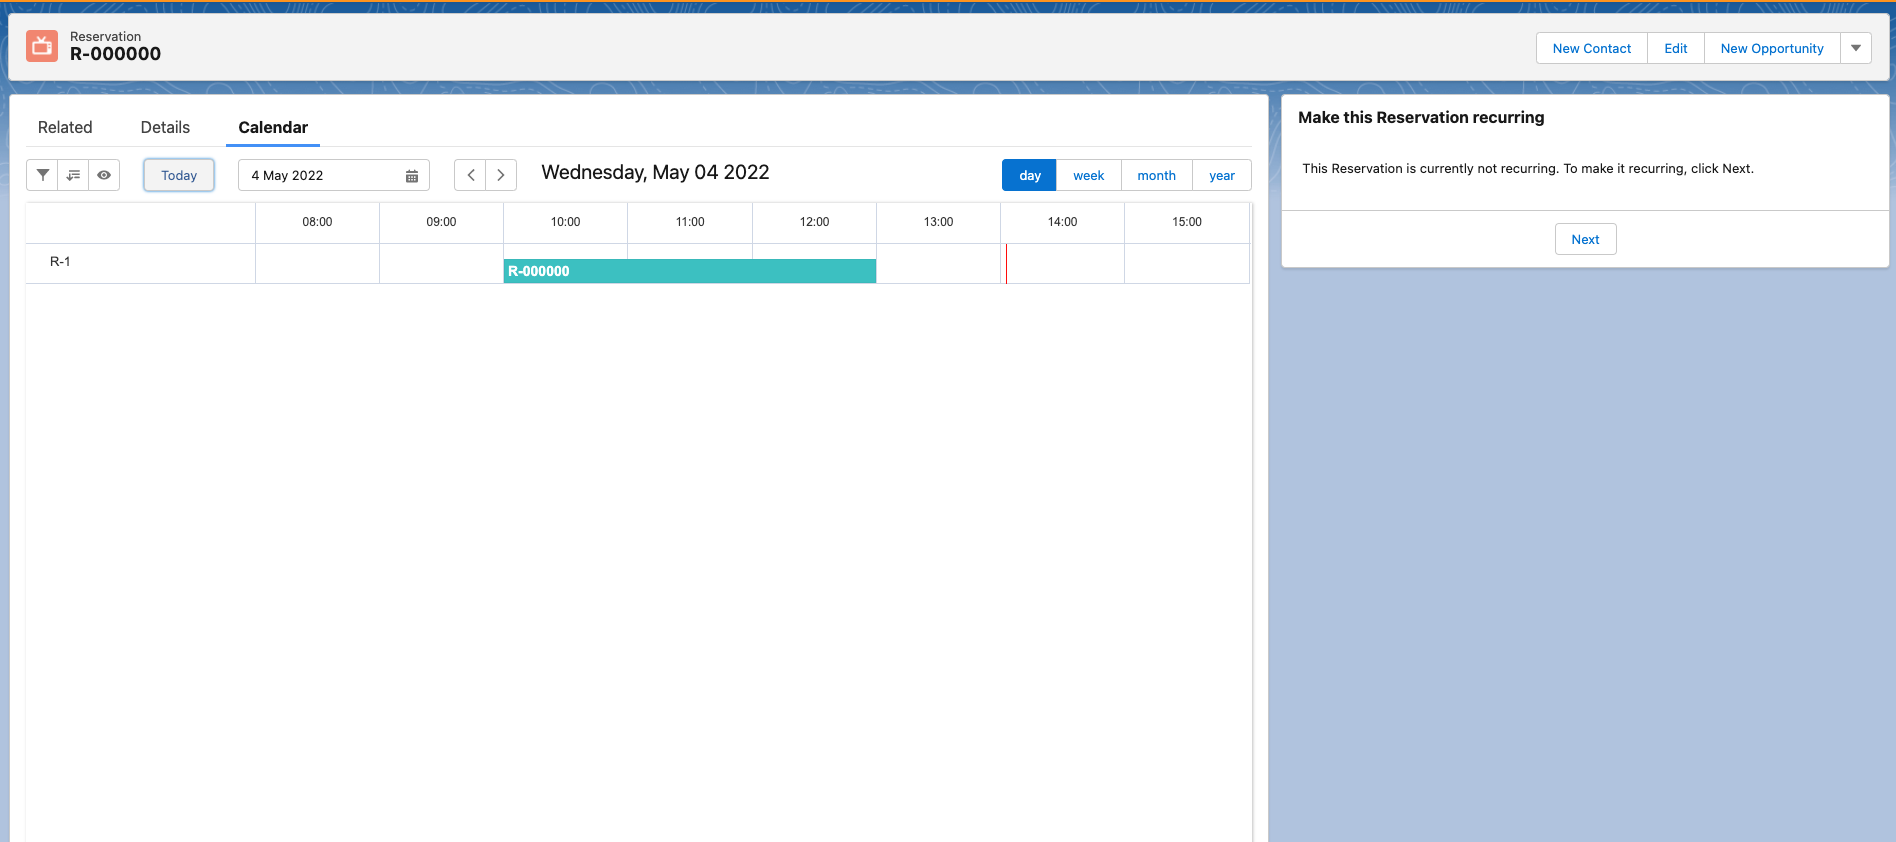This screenshot has width=1896, height=842.
Task: Switch calendar to day view
Action: [x=1029, y=175]
